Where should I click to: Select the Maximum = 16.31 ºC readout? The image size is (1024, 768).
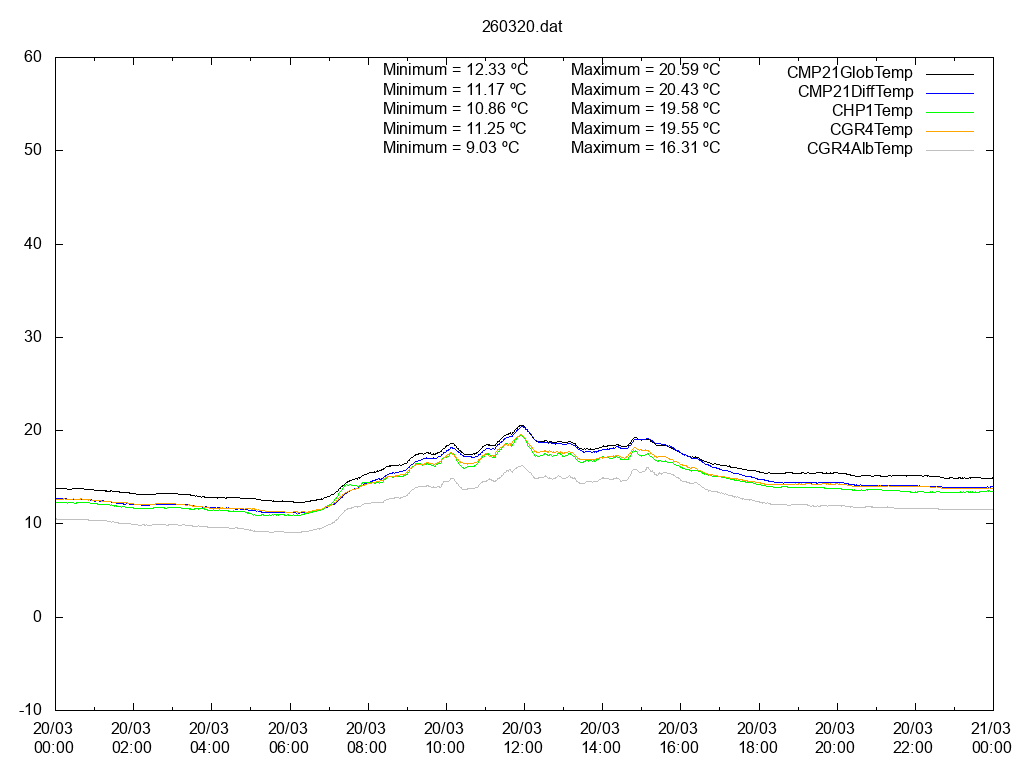(x=645, y=147)
